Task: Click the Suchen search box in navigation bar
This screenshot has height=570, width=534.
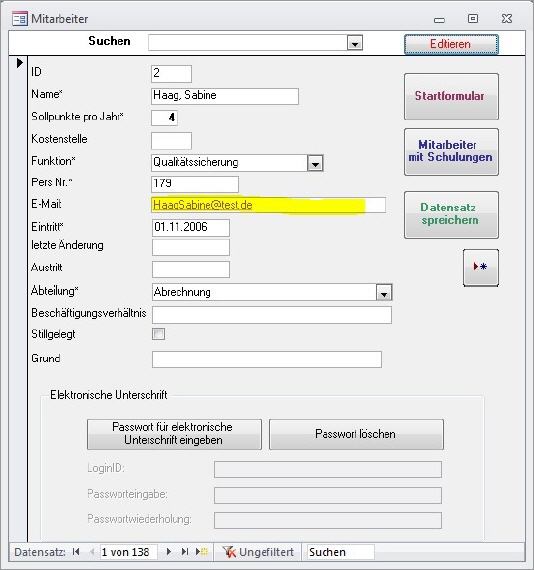Action: (x=341, y=552)
